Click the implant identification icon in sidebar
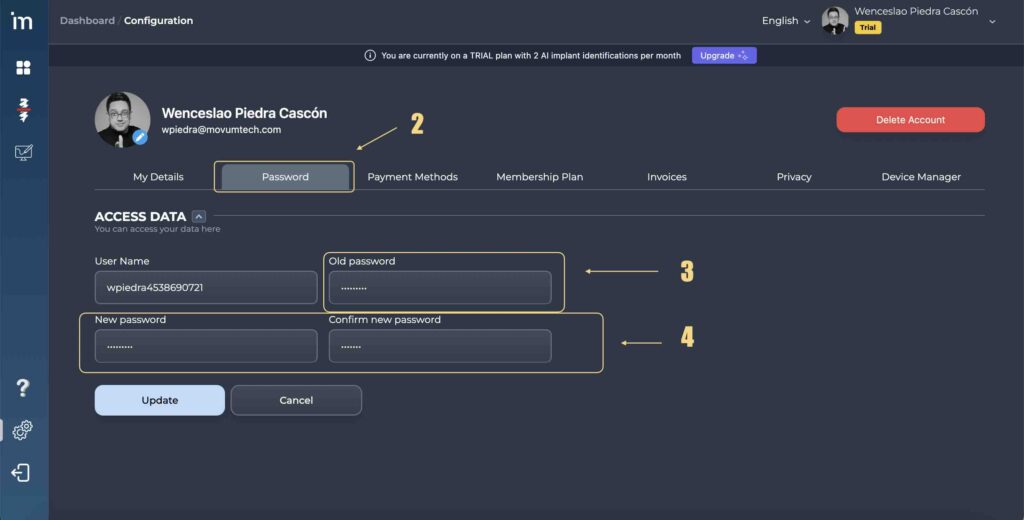The width and height of the screenshot is (1024, 520). click(x=23, y=110)
